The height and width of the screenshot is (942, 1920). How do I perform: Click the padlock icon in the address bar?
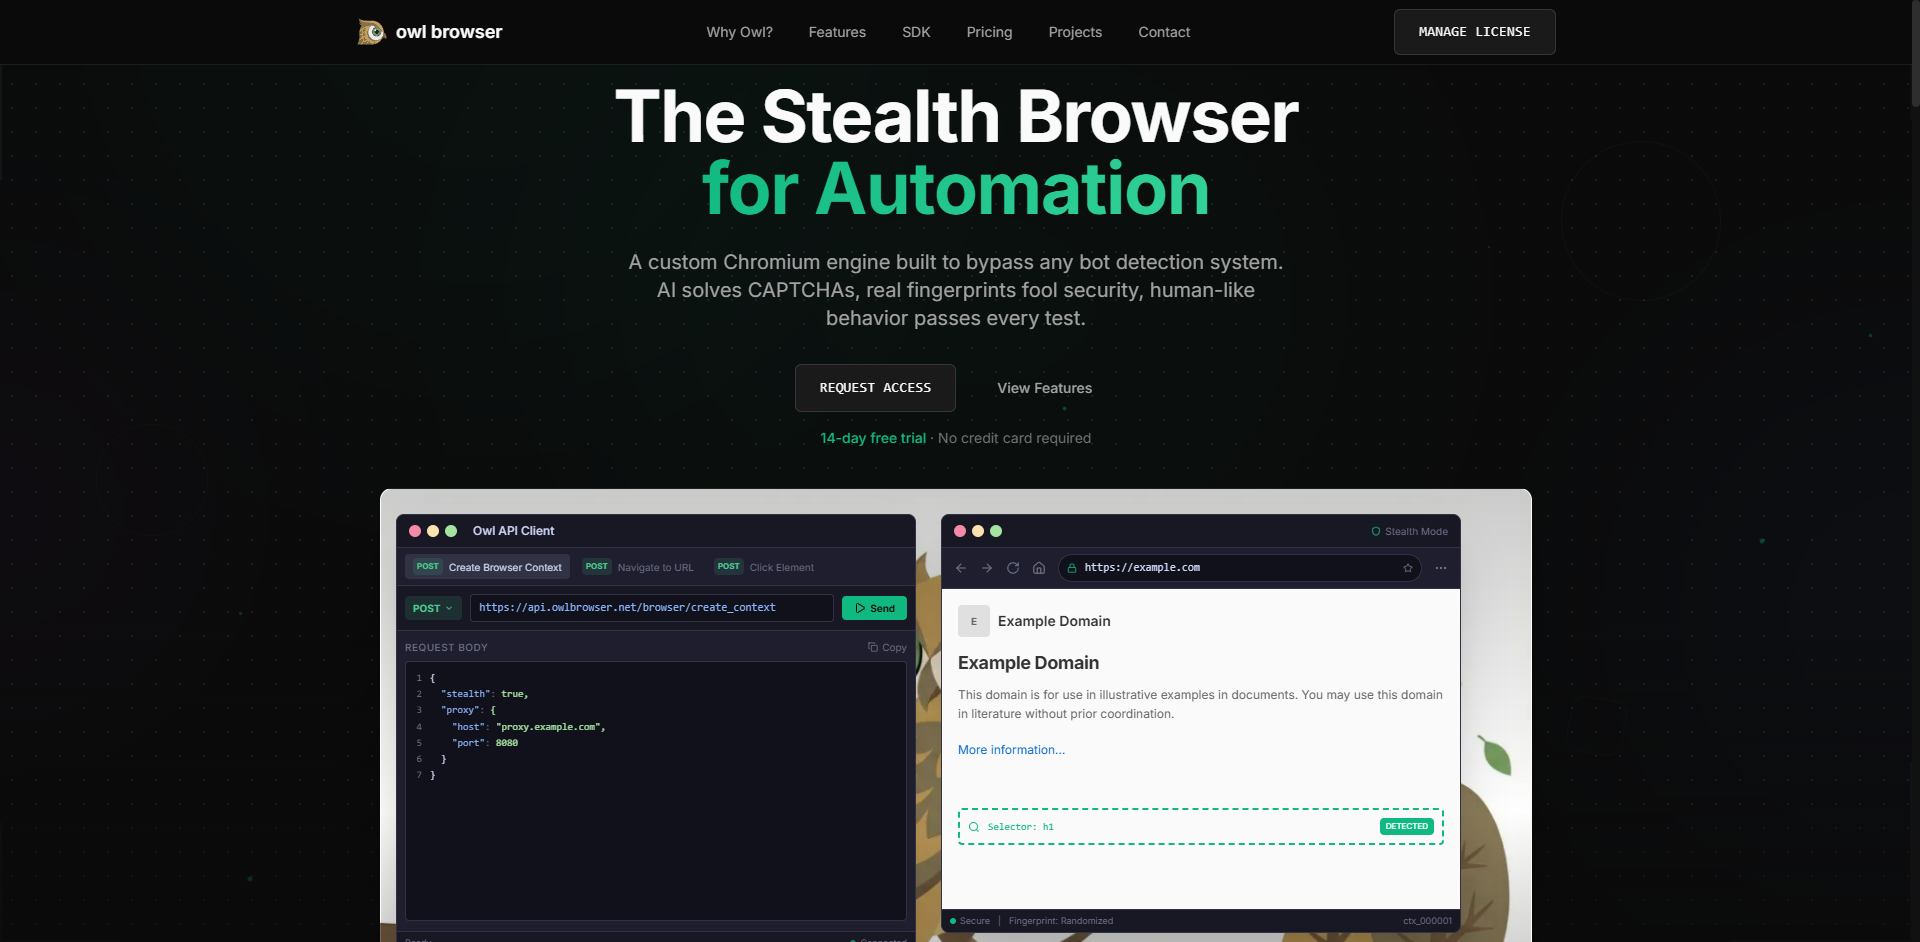[1072, 568]
